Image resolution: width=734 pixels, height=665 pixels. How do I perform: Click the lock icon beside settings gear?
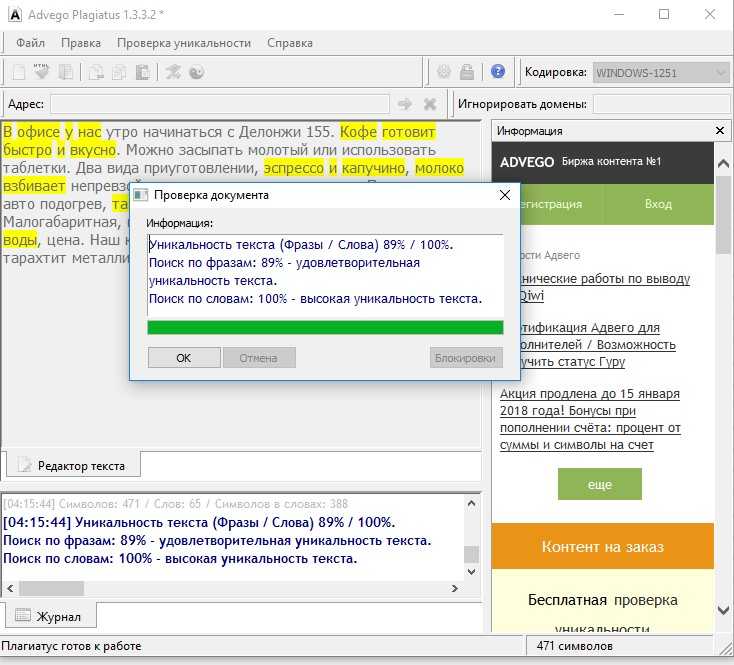(x=467, y=72)
